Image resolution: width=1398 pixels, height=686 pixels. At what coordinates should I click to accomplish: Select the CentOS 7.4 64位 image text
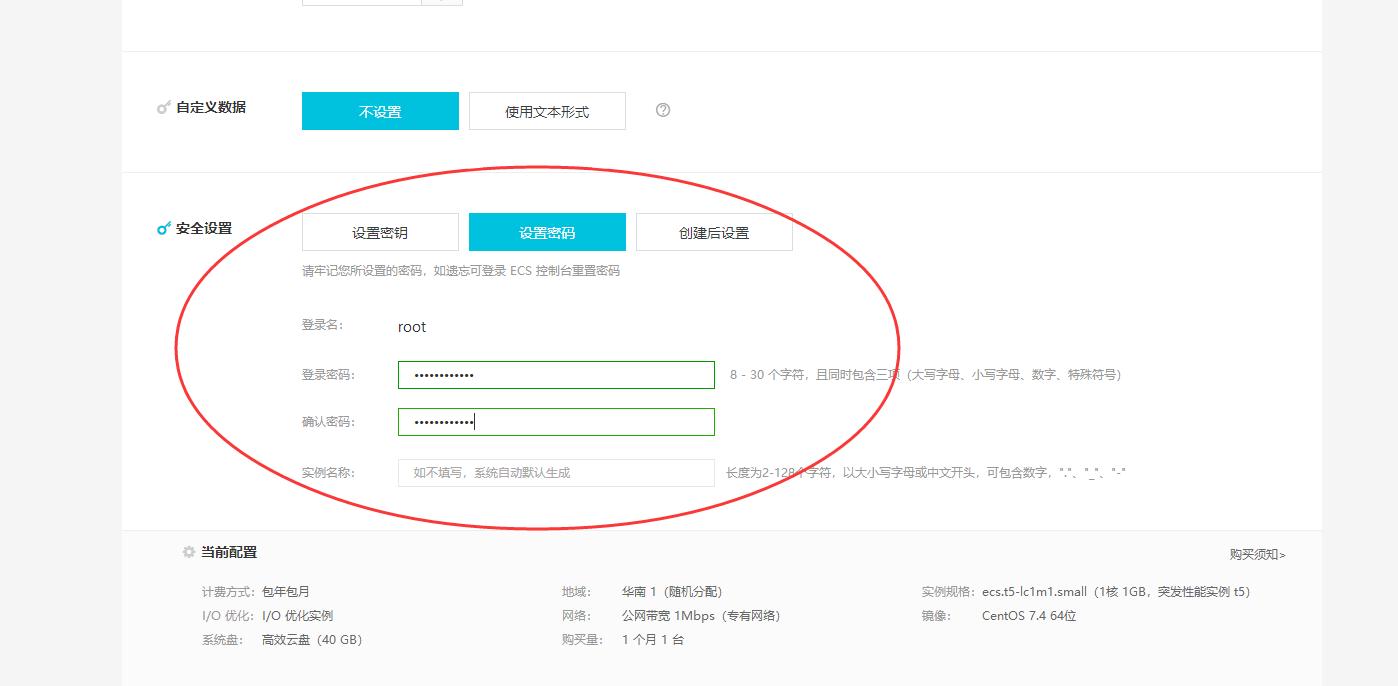tap(1029, 616)
